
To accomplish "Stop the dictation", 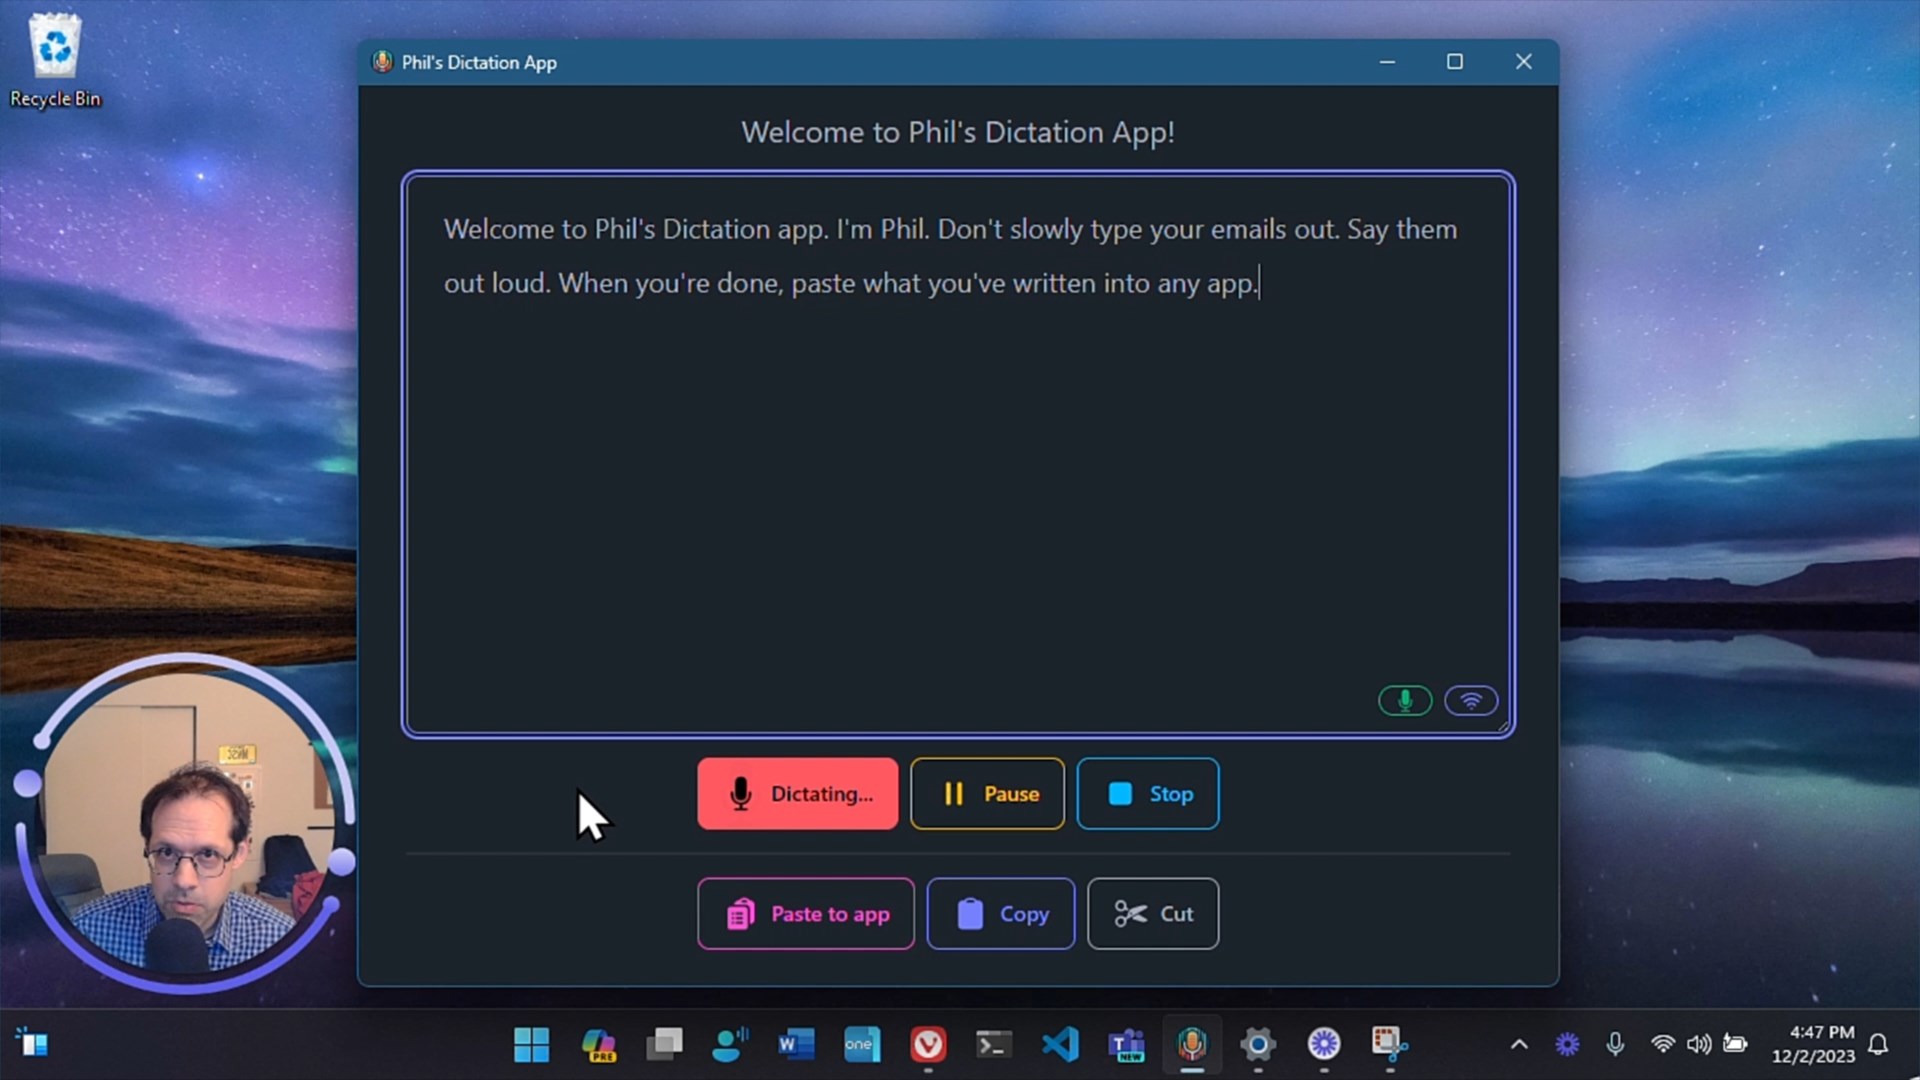I will (x=1148, y=794).
